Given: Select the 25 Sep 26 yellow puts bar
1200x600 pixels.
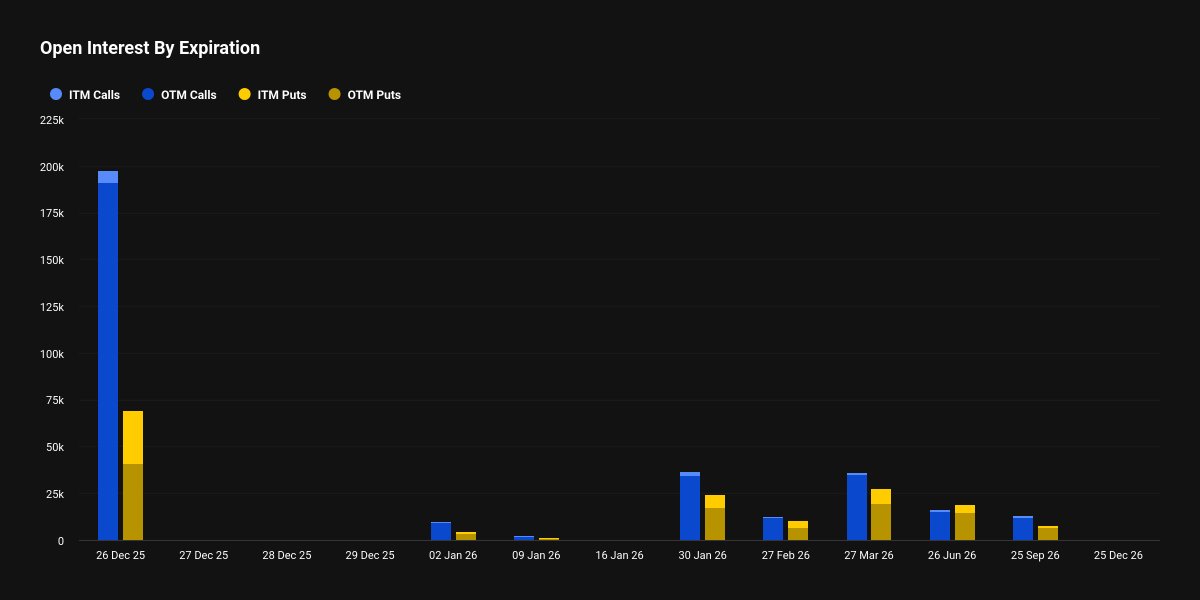Looking at the screenshot, I should pyautogui.click(x=1048, y=533).
